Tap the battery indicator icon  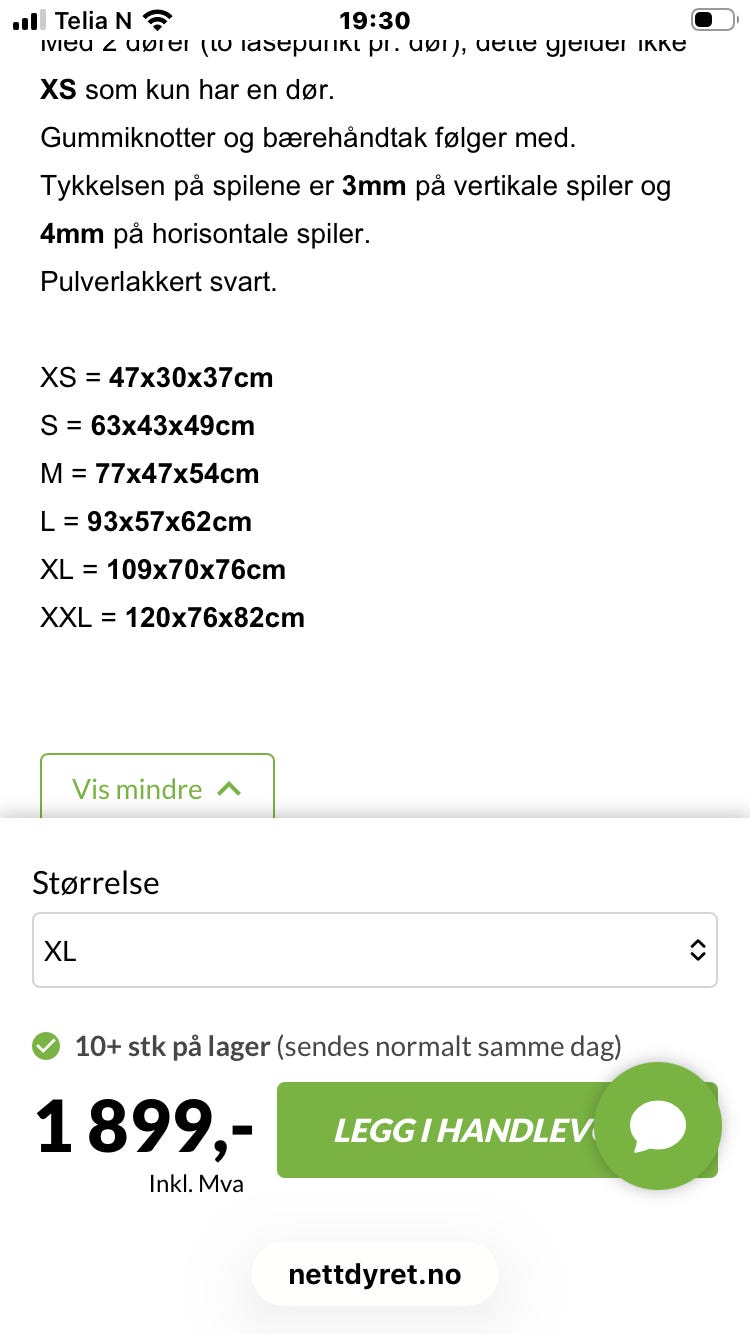click(x=714, y=20)
